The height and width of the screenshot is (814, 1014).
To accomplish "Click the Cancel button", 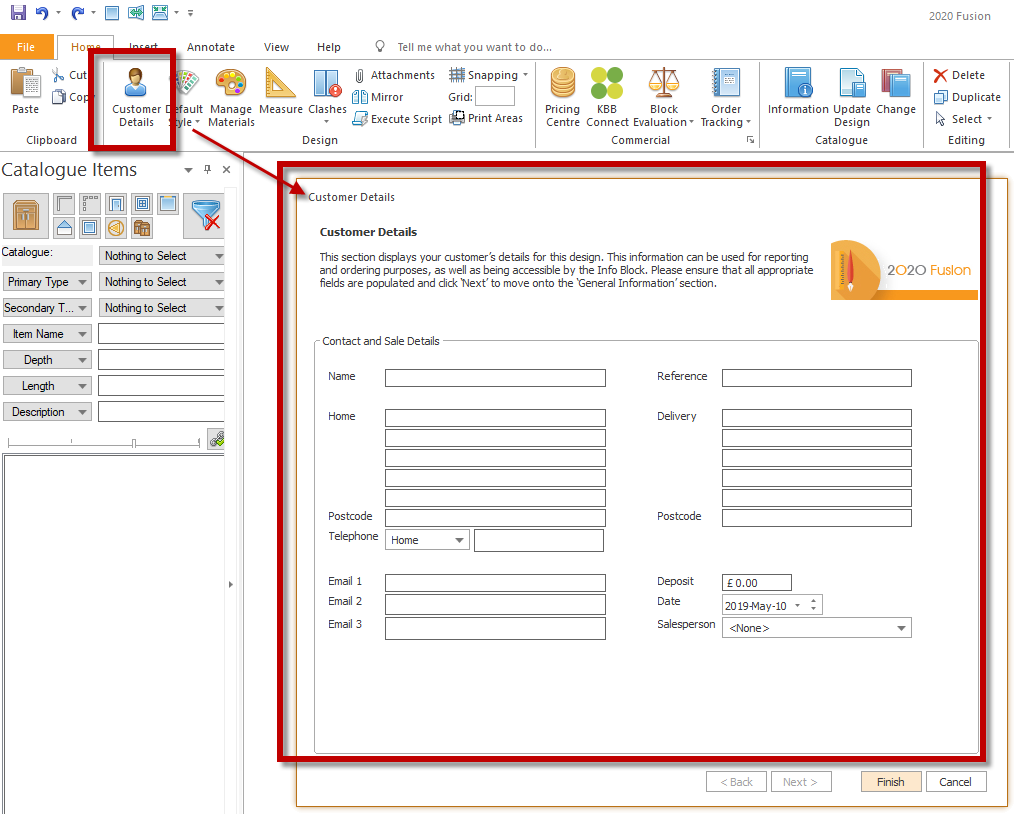I will 956,782.
